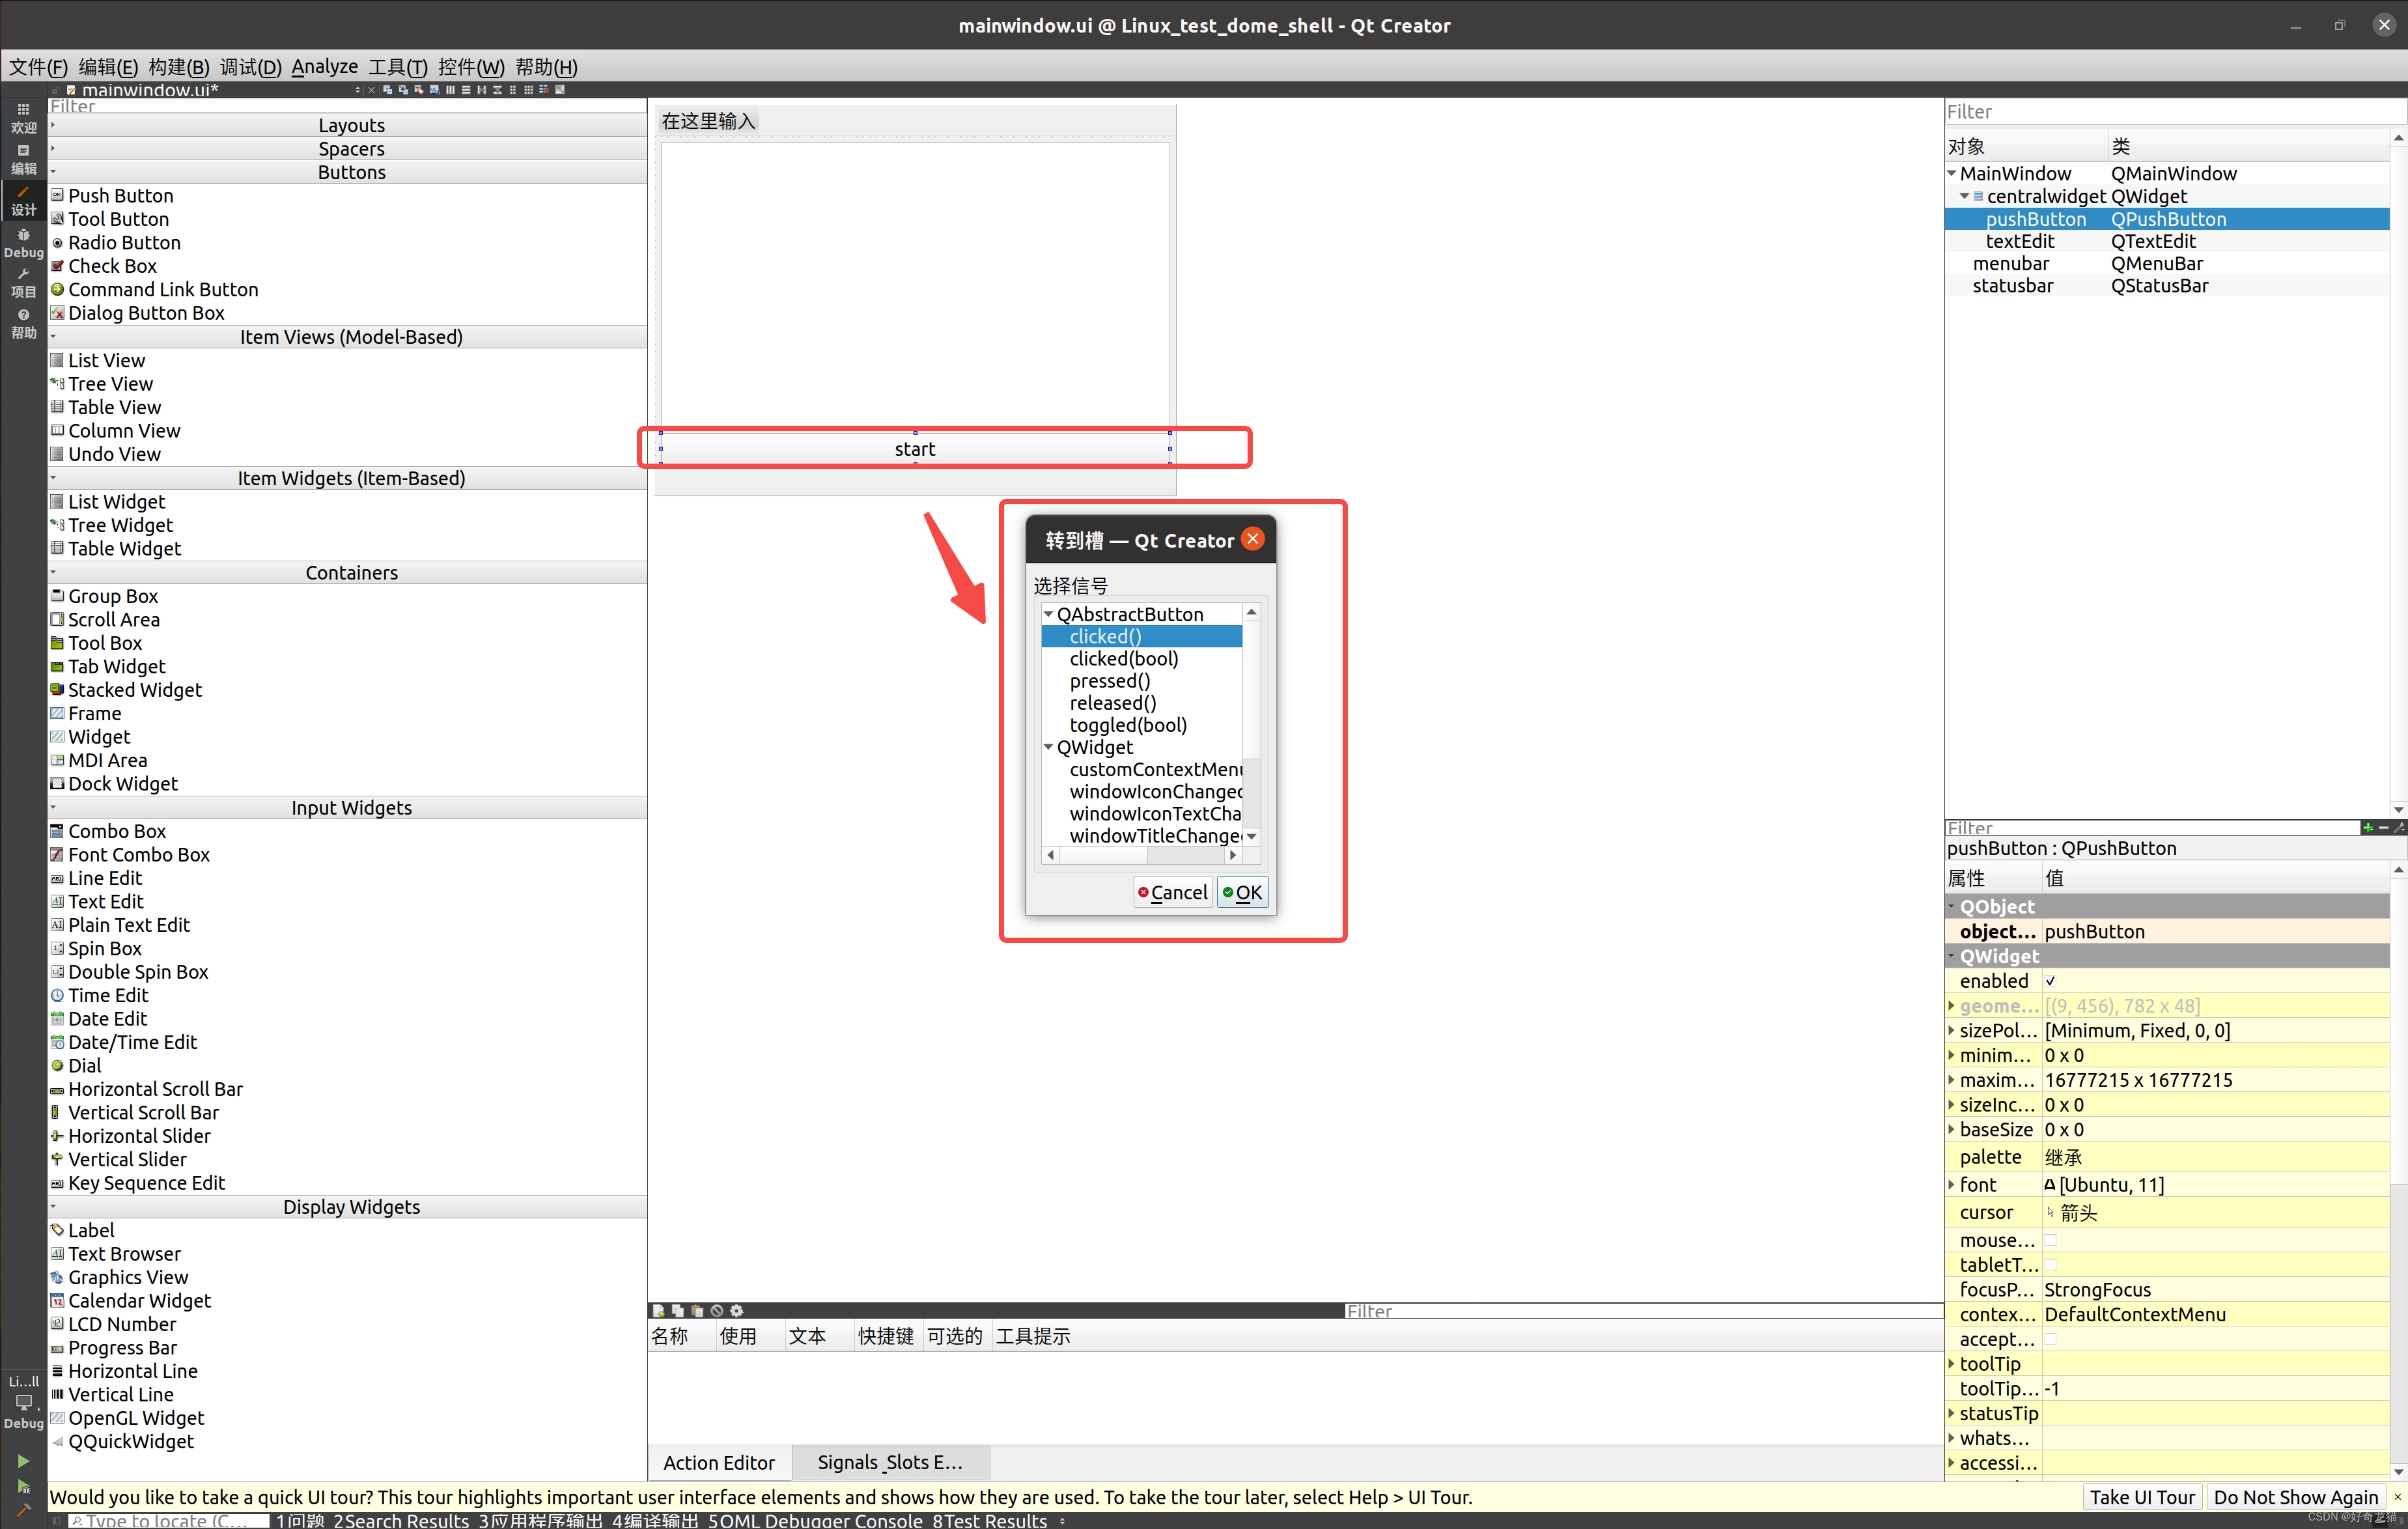Click the Paste icon in Action Editor toolbar

click(697, 1310)
